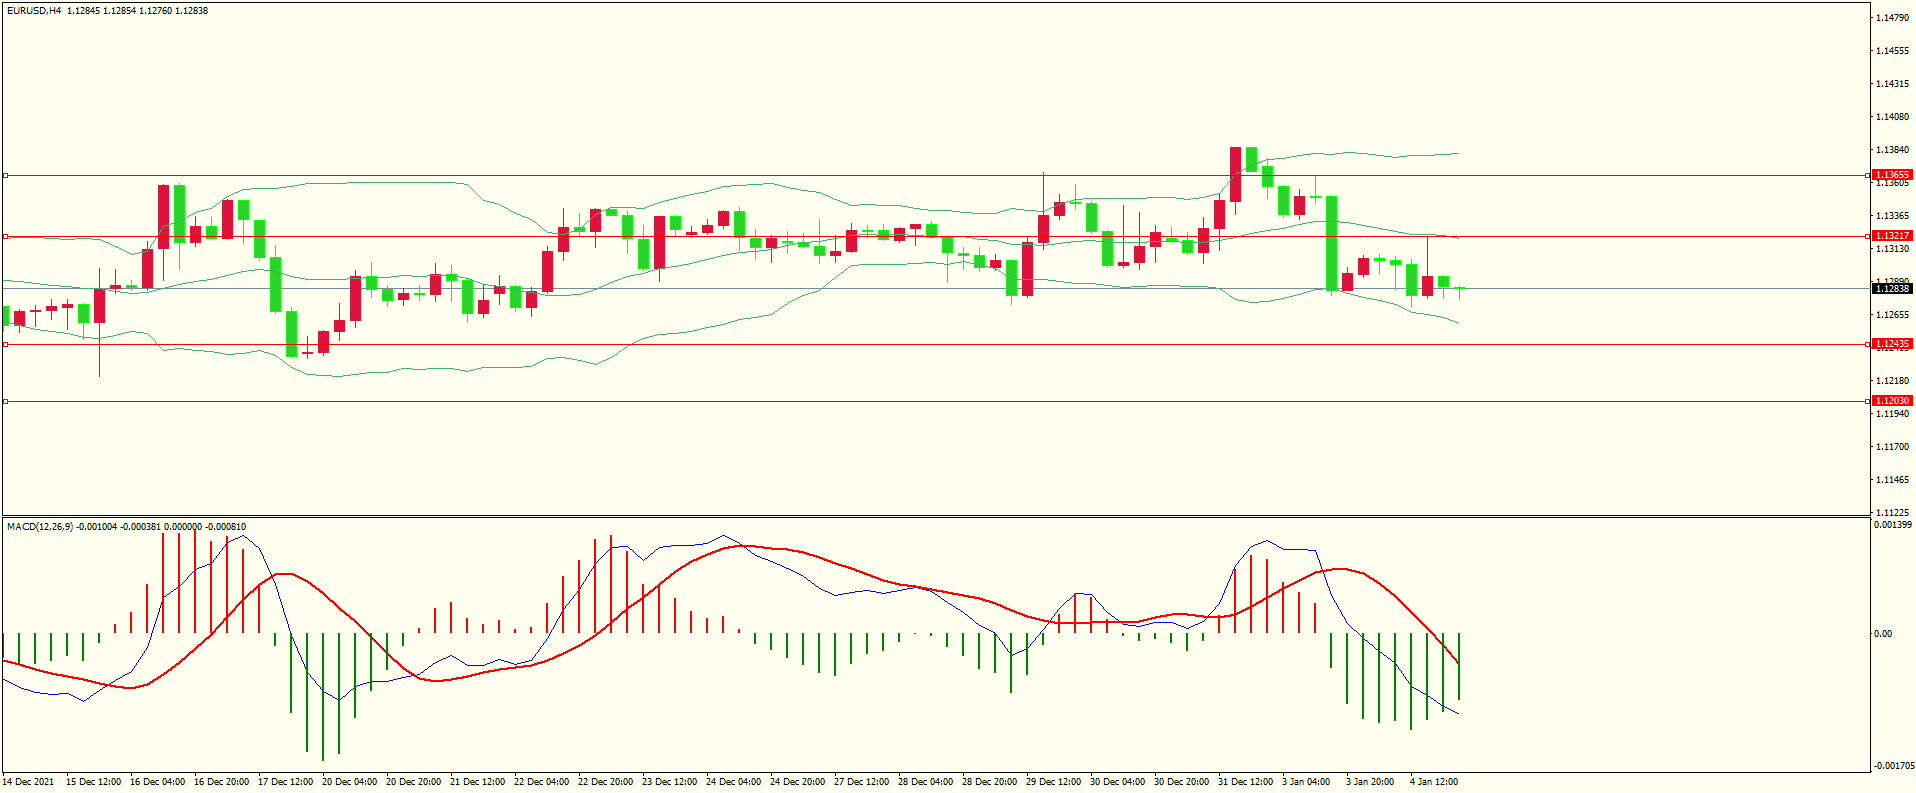Select the MACD(12,26,9) indicator label
The image size is (1916, 793).
[x=40, y=527]
